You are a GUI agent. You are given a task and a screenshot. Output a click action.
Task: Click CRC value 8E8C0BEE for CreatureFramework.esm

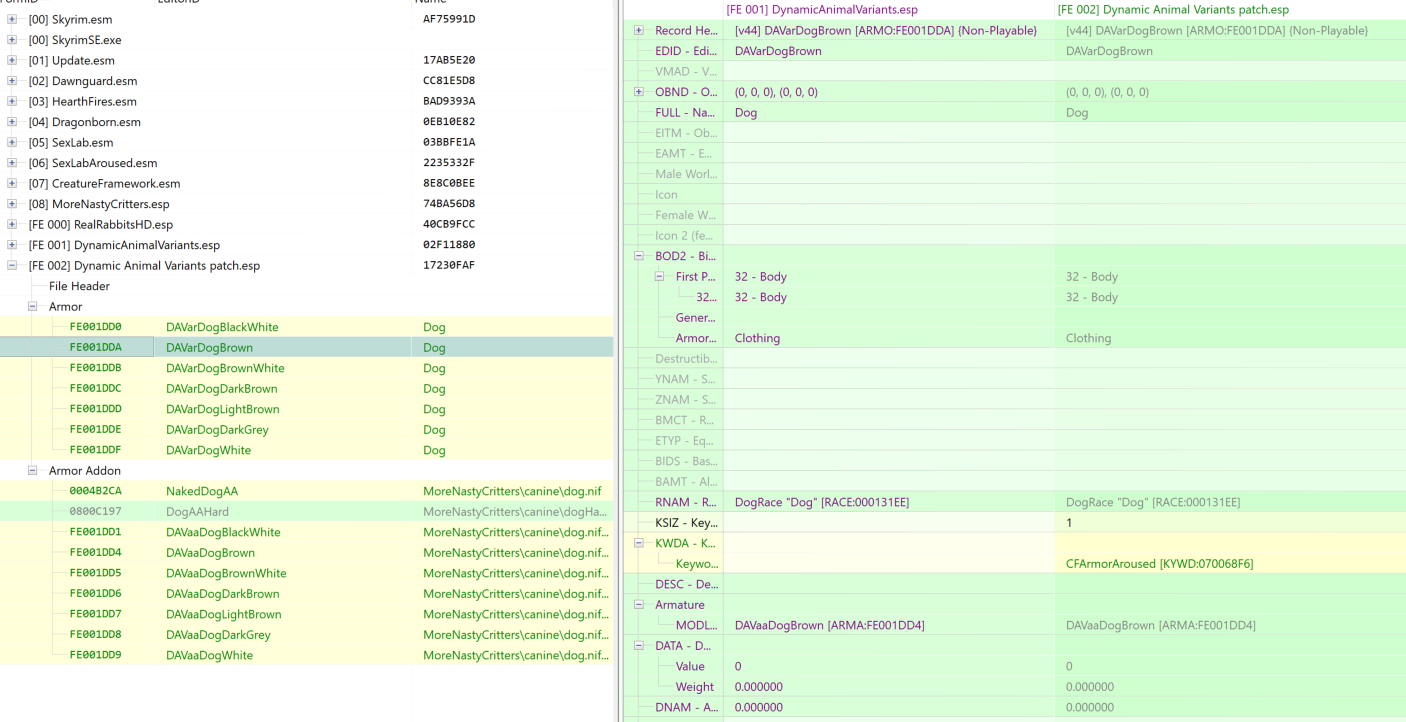(x=449, y=183)
